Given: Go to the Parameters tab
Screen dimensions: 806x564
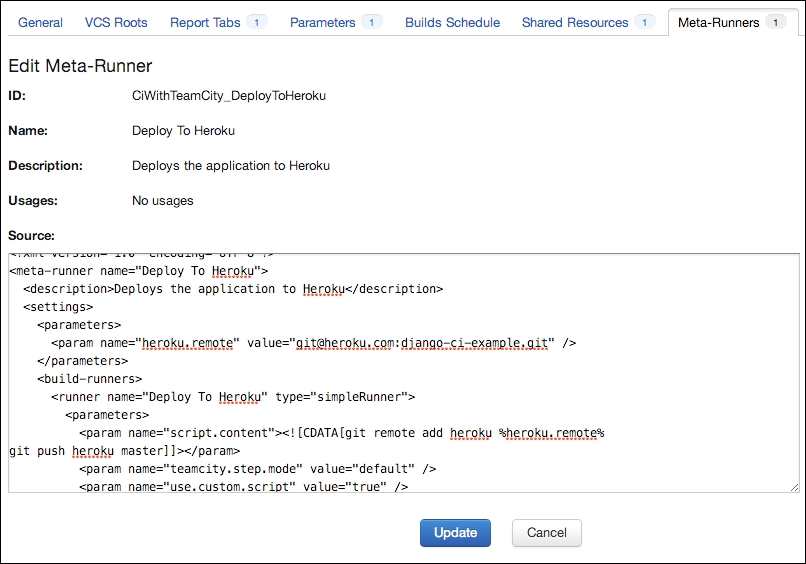Looking at the screenshot, I should 335,23.
